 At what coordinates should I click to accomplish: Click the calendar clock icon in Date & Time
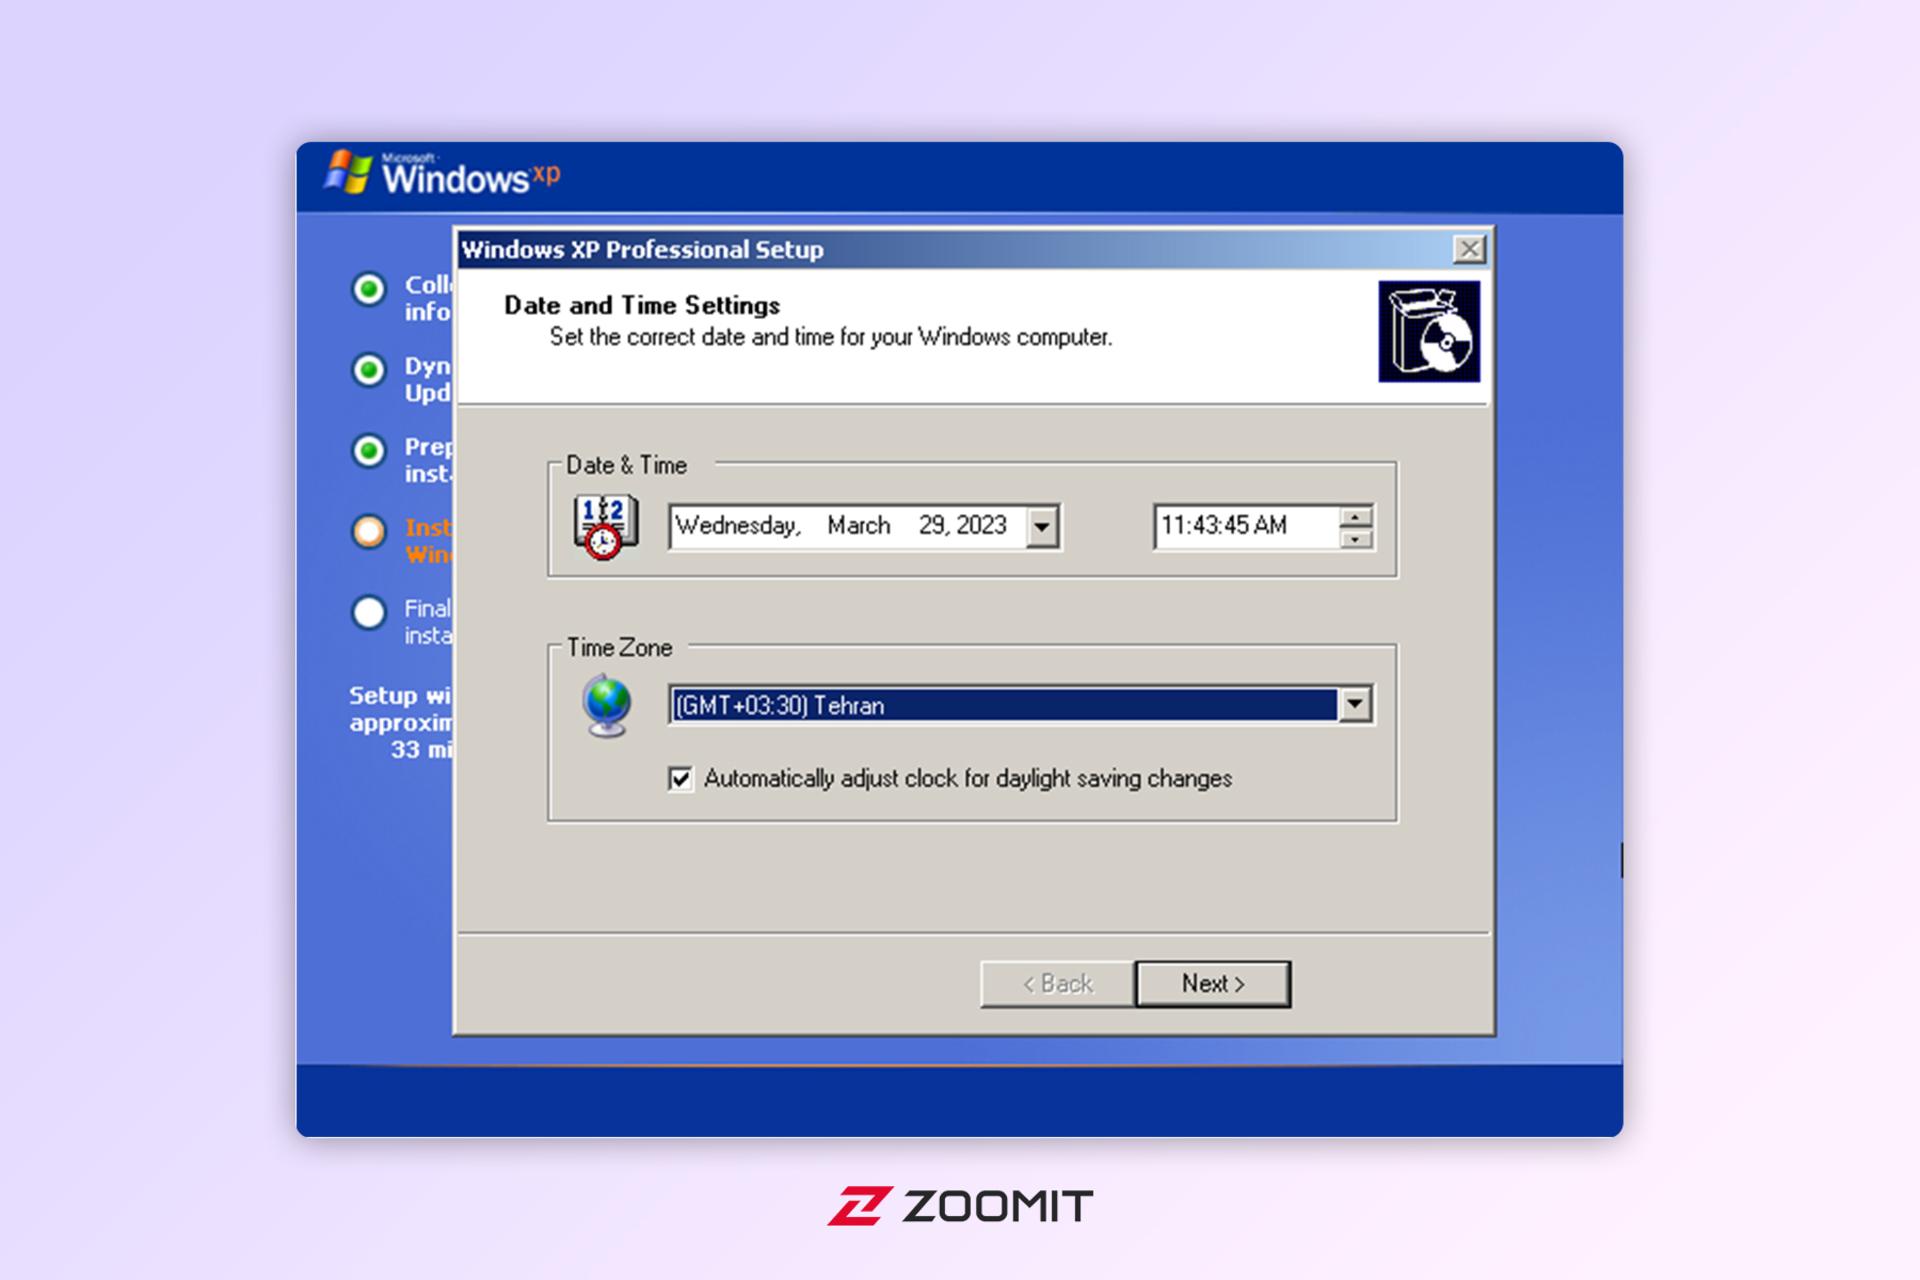pos(605,526)
